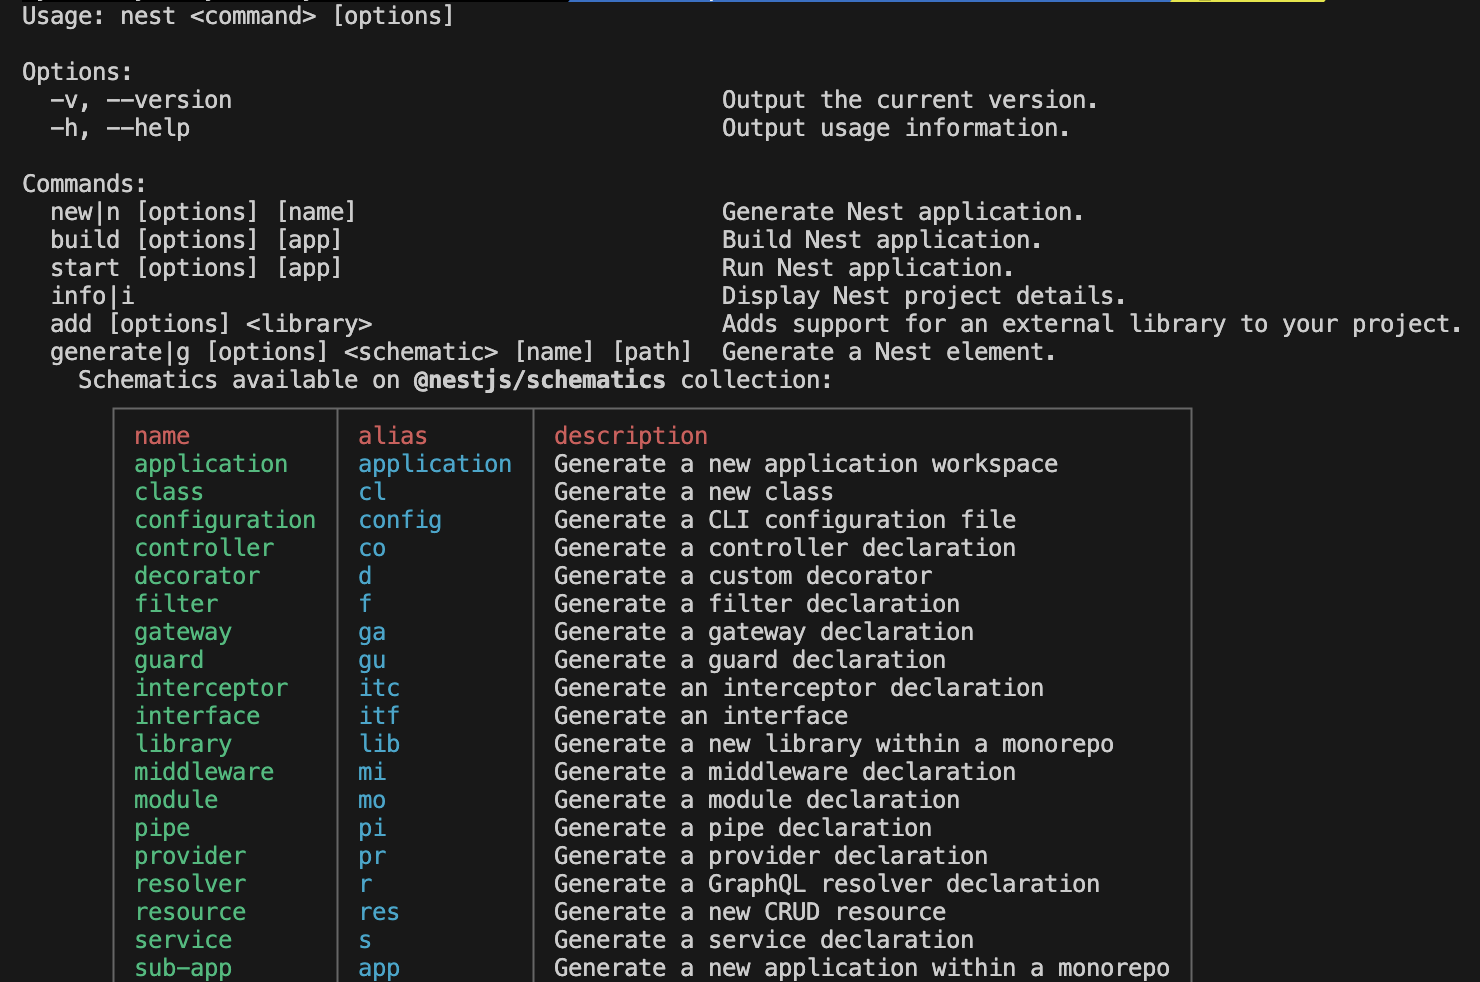Screen dimensions: 1480x982
Task: Click 'guard' schematic name
Action: coord(169,660)
